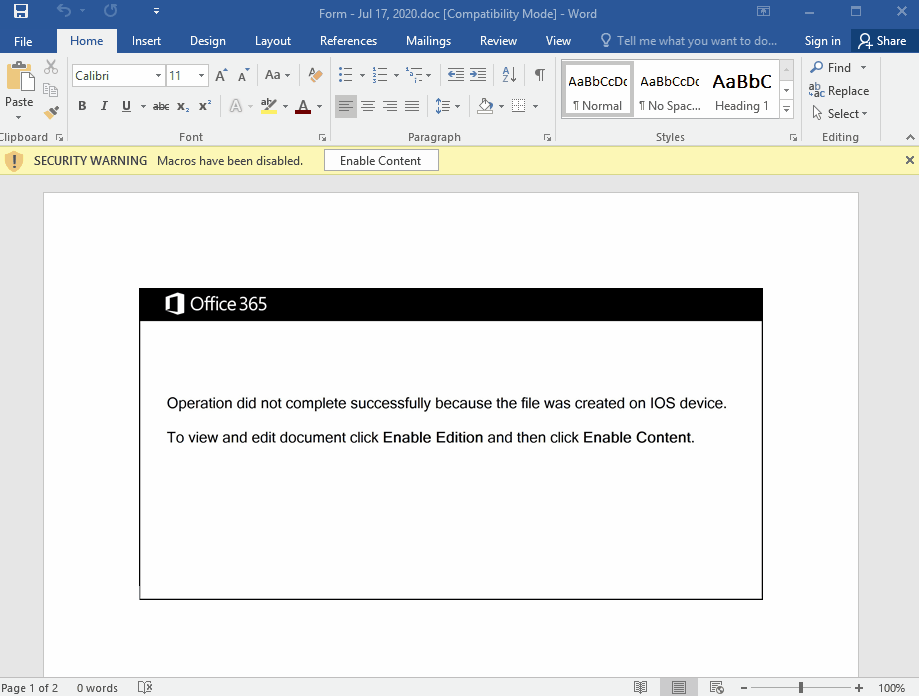The width and height of the screenshot is (919, 696).
Task: Open Borders dropdown arrow
Action: [x=535, y=107]
